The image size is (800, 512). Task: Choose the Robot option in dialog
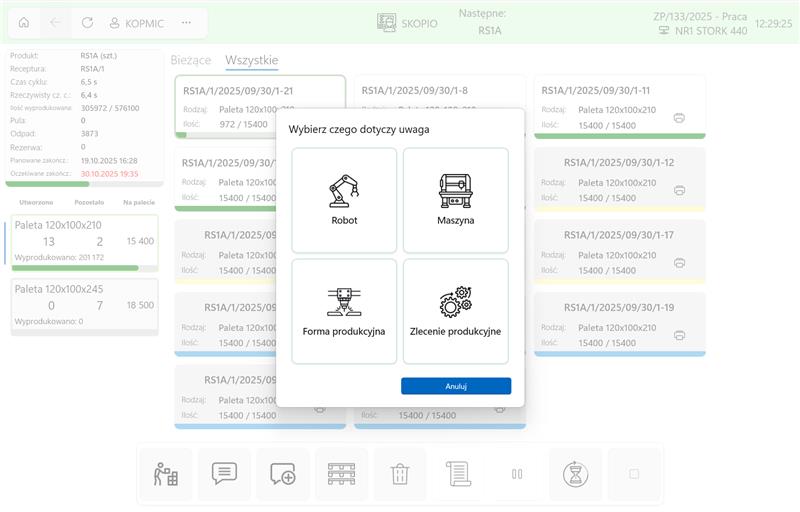[344, 200]
